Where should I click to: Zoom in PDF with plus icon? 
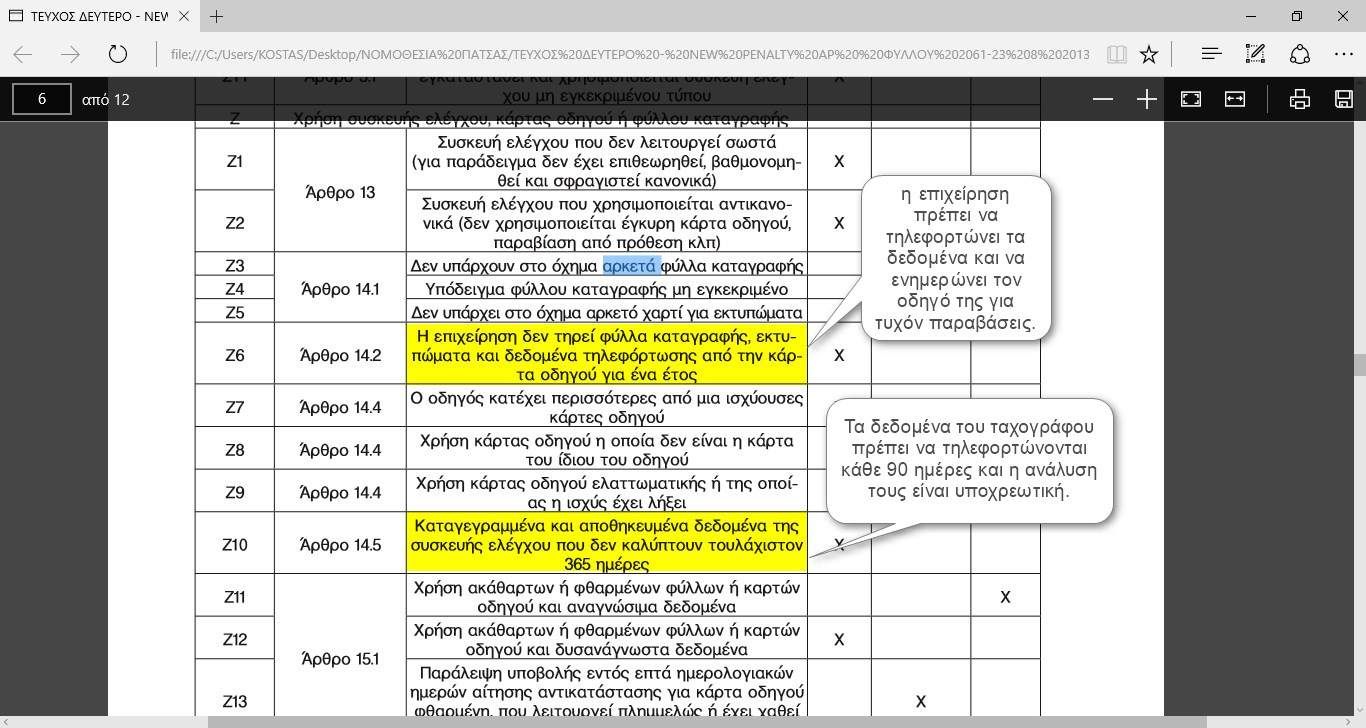(1147, 99)
